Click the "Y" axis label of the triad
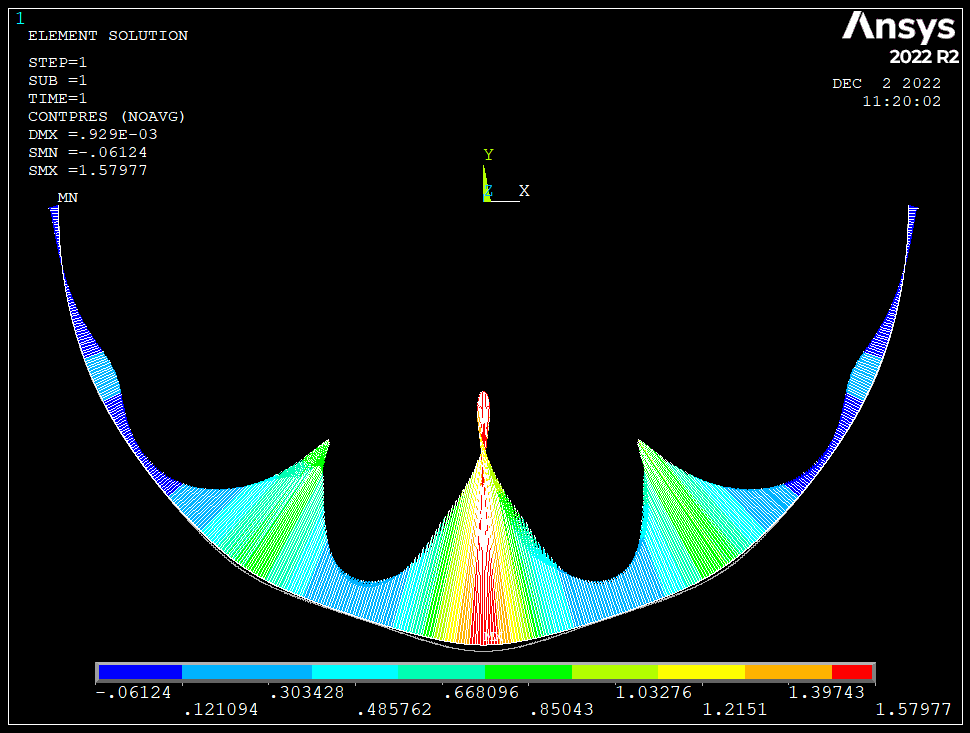 [488, 155]
